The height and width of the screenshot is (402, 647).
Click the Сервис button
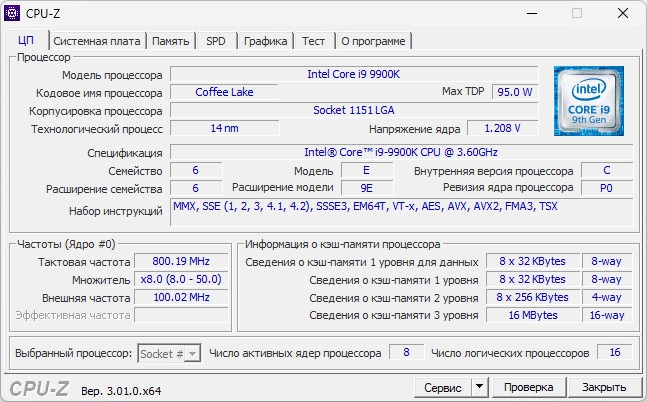point(443,387)
